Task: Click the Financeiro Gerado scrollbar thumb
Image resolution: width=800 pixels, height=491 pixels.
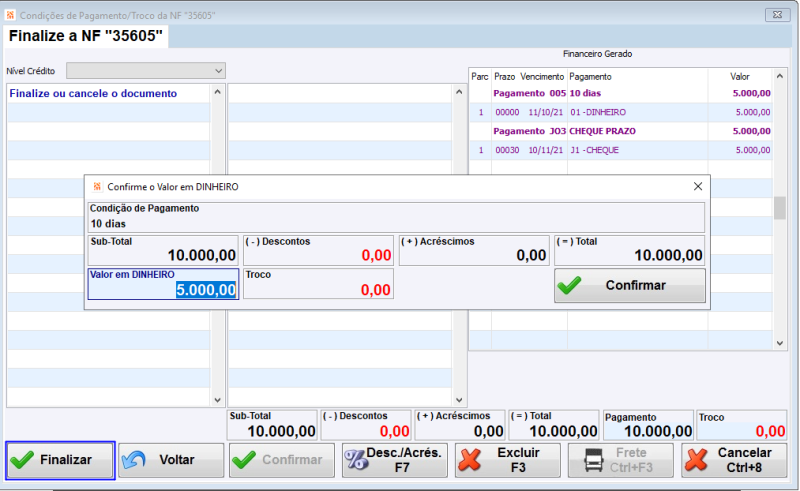Action: pyautogui.click(x=779, y=208)
